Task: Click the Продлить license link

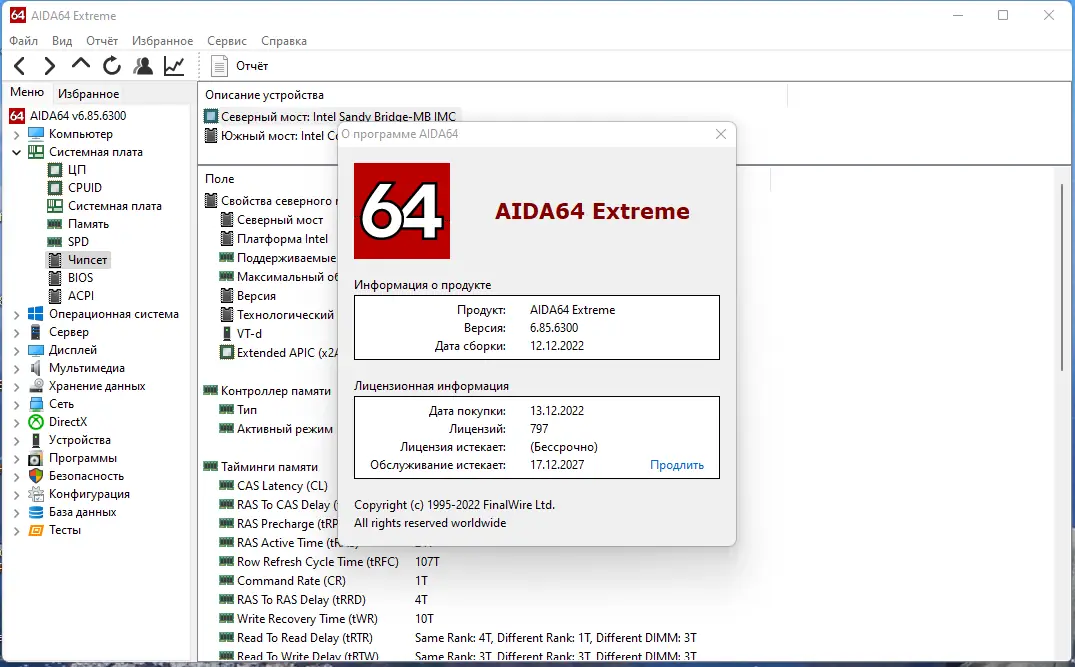Action: [678, 464]
